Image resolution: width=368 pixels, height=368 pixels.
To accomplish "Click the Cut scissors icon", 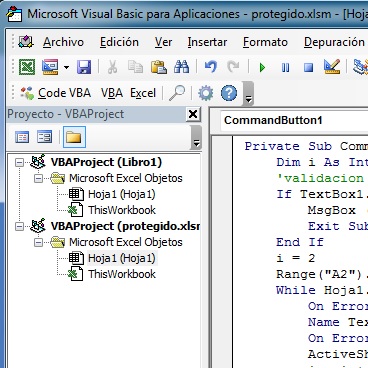I will tap(112, 67).
